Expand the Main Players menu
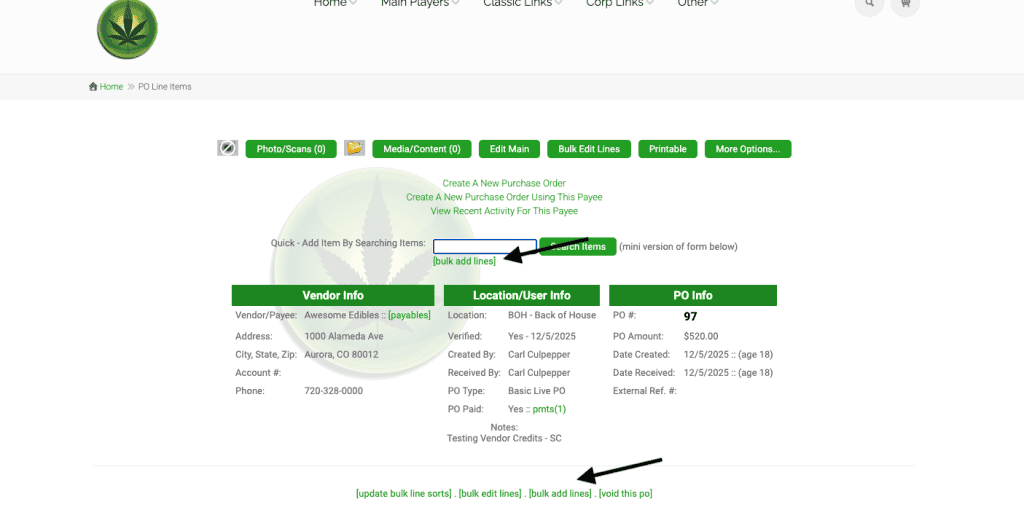Image resolution: width=1024 pixels, height=507 pixels. pyautogui.click(x=420, y=4)
